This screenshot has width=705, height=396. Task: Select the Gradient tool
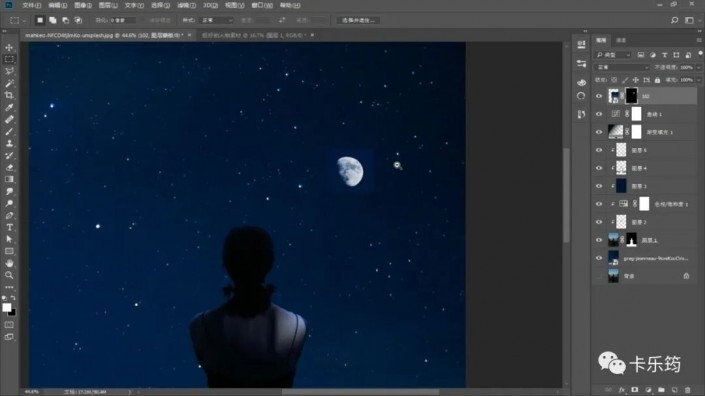9,179
